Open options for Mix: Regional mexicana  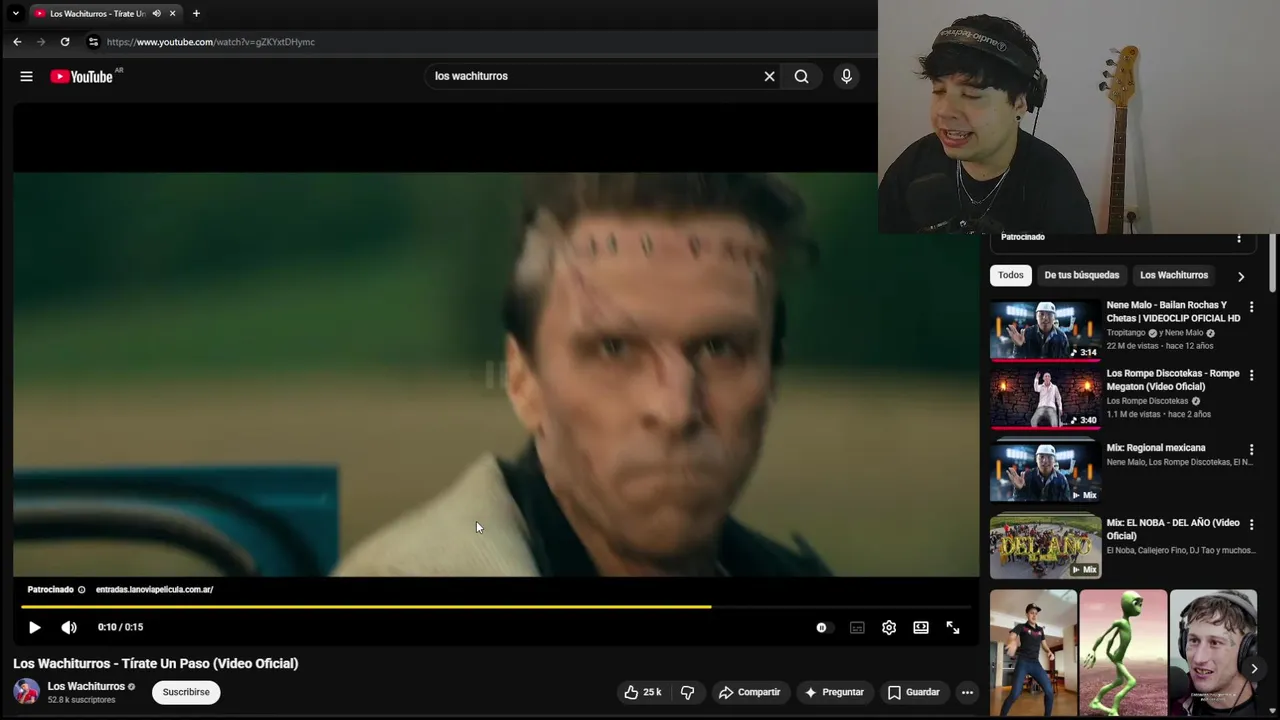pyautogui.click(x=1251, y=450)
